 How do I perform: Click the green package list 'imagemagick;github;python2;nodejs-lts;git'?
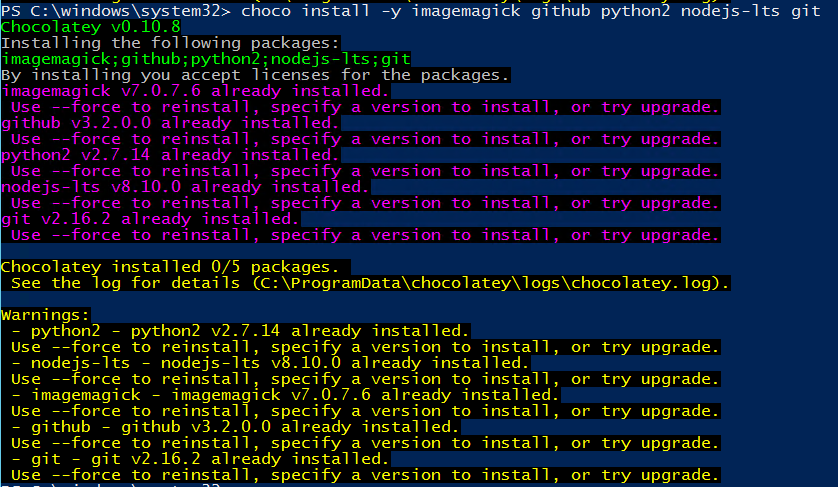pyautogui.click(x=206, y=59)
